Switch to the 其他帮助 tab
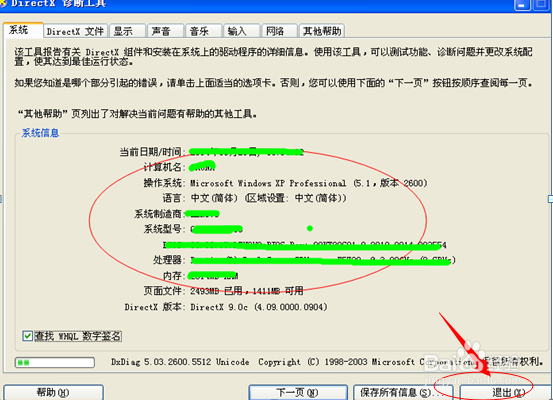This screenshot has height=400, width=553. pyautogui.click(x=322, y=31)
